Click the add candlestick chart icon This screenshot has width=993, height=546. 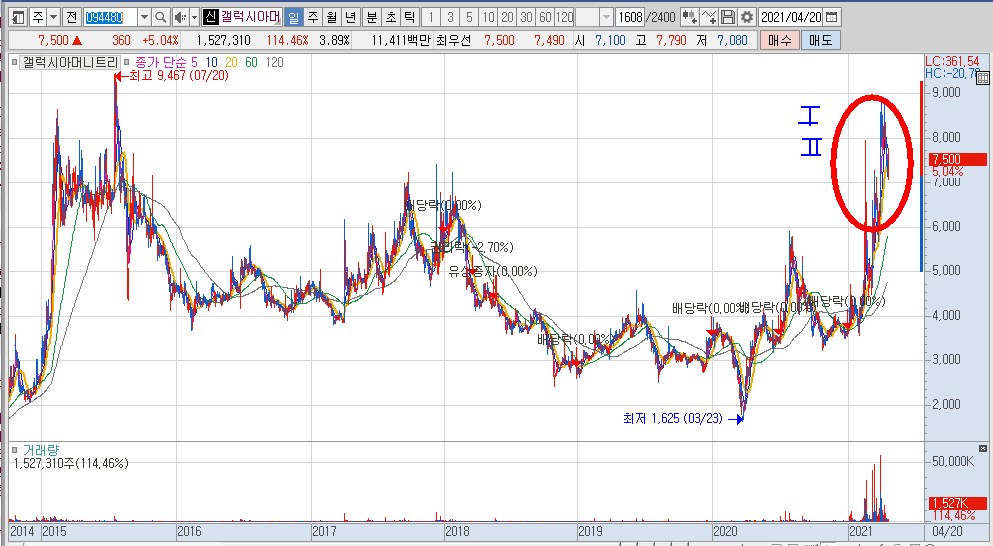pos(689,17)
